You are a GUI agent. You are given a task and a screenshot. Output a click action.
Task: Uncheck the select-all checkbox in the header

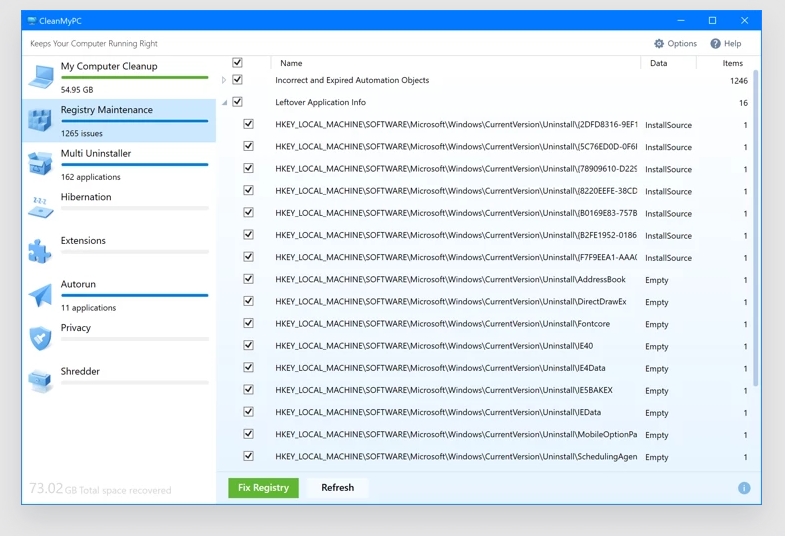[x=237, y=63]
